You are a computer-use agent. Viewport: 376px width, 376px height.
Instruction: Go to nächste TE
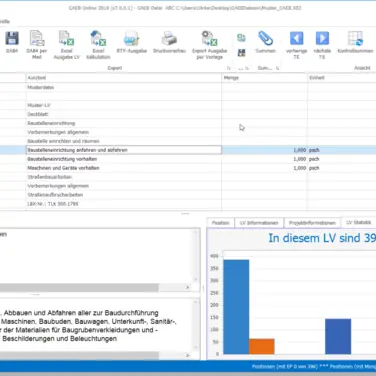tap(322, 44)
